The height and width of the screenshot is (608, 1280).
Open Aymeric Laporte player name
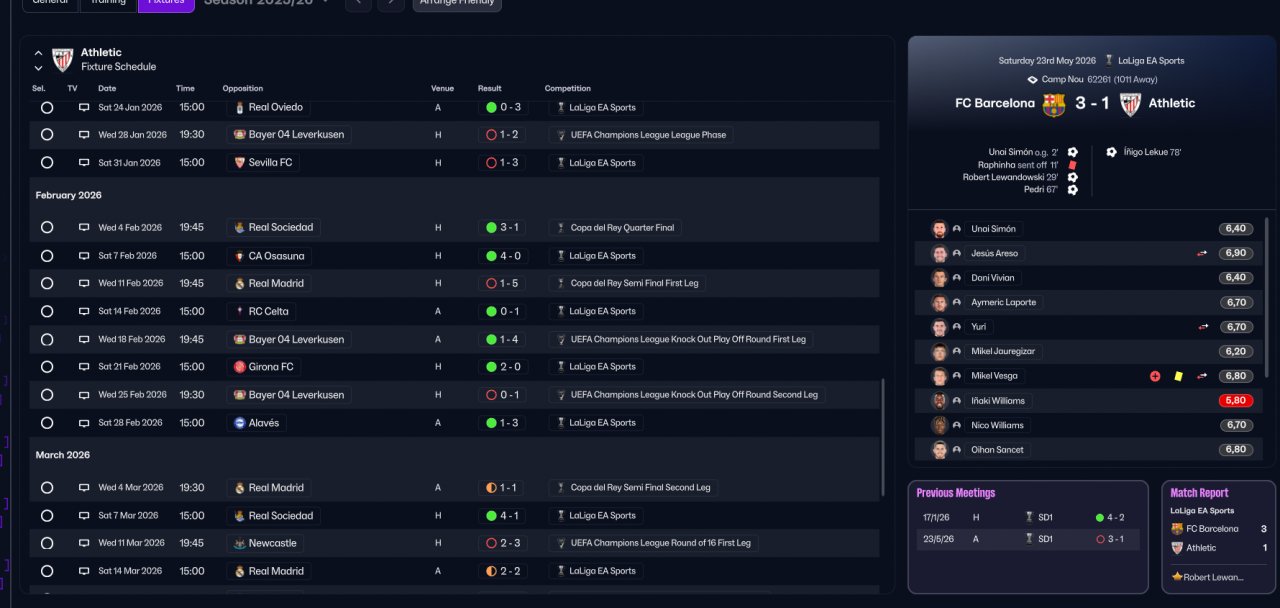[x=1004, y=302]
